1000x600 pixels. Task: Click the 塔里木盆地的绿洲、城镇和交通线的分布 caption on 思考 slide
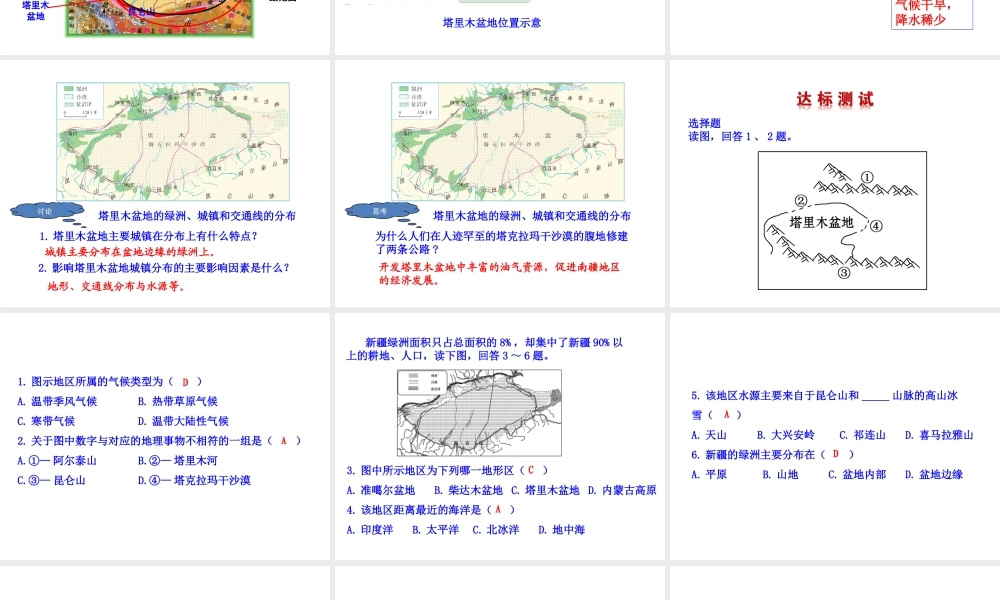coord(532,216)
